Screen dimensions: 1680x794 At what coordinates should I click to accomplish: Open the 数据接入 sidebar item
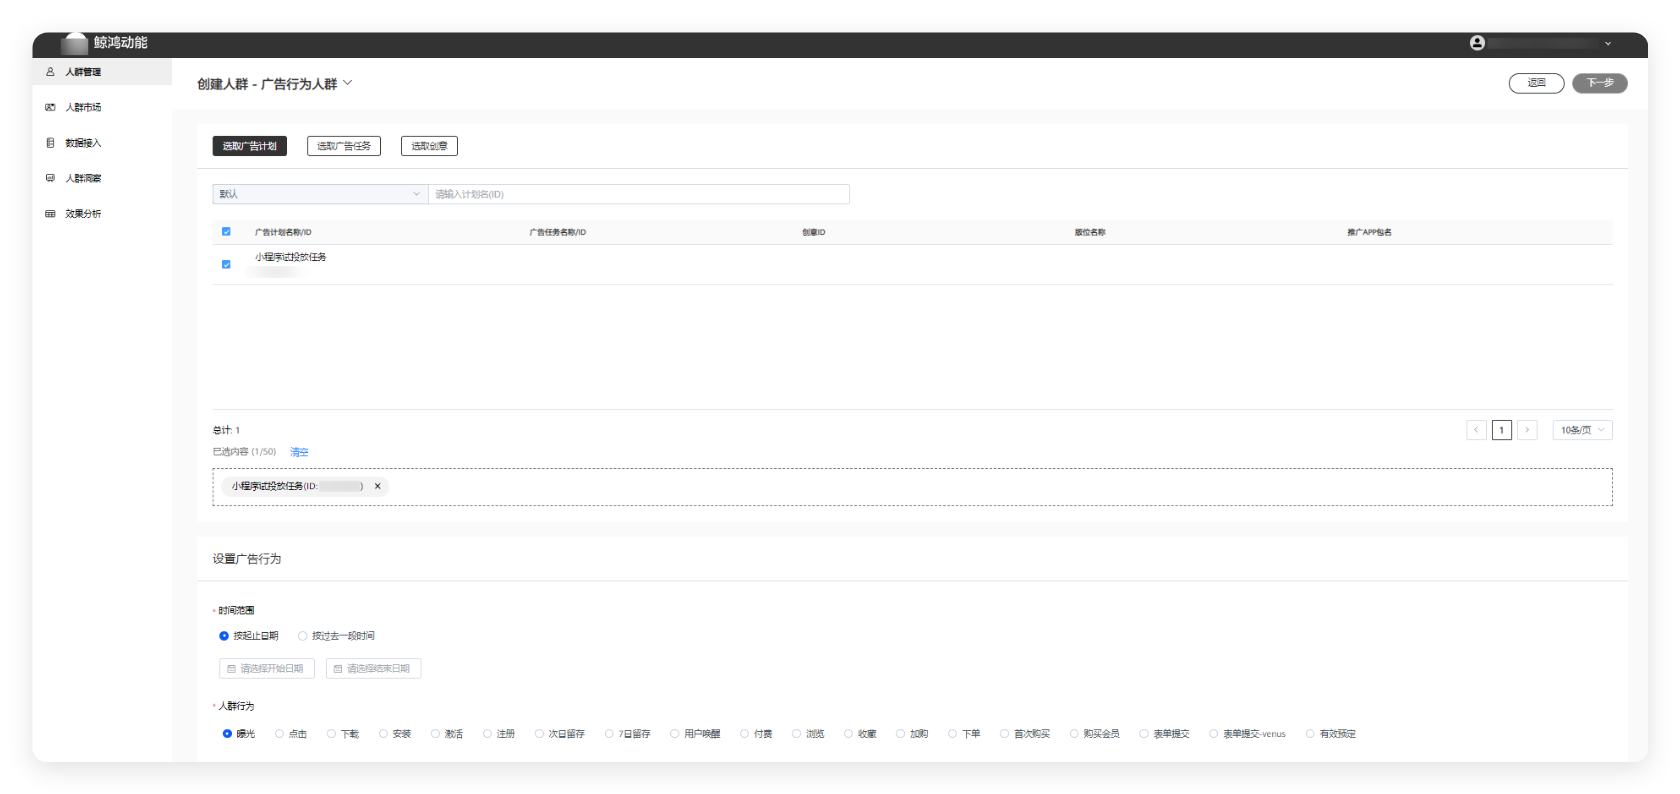[83, 143]
